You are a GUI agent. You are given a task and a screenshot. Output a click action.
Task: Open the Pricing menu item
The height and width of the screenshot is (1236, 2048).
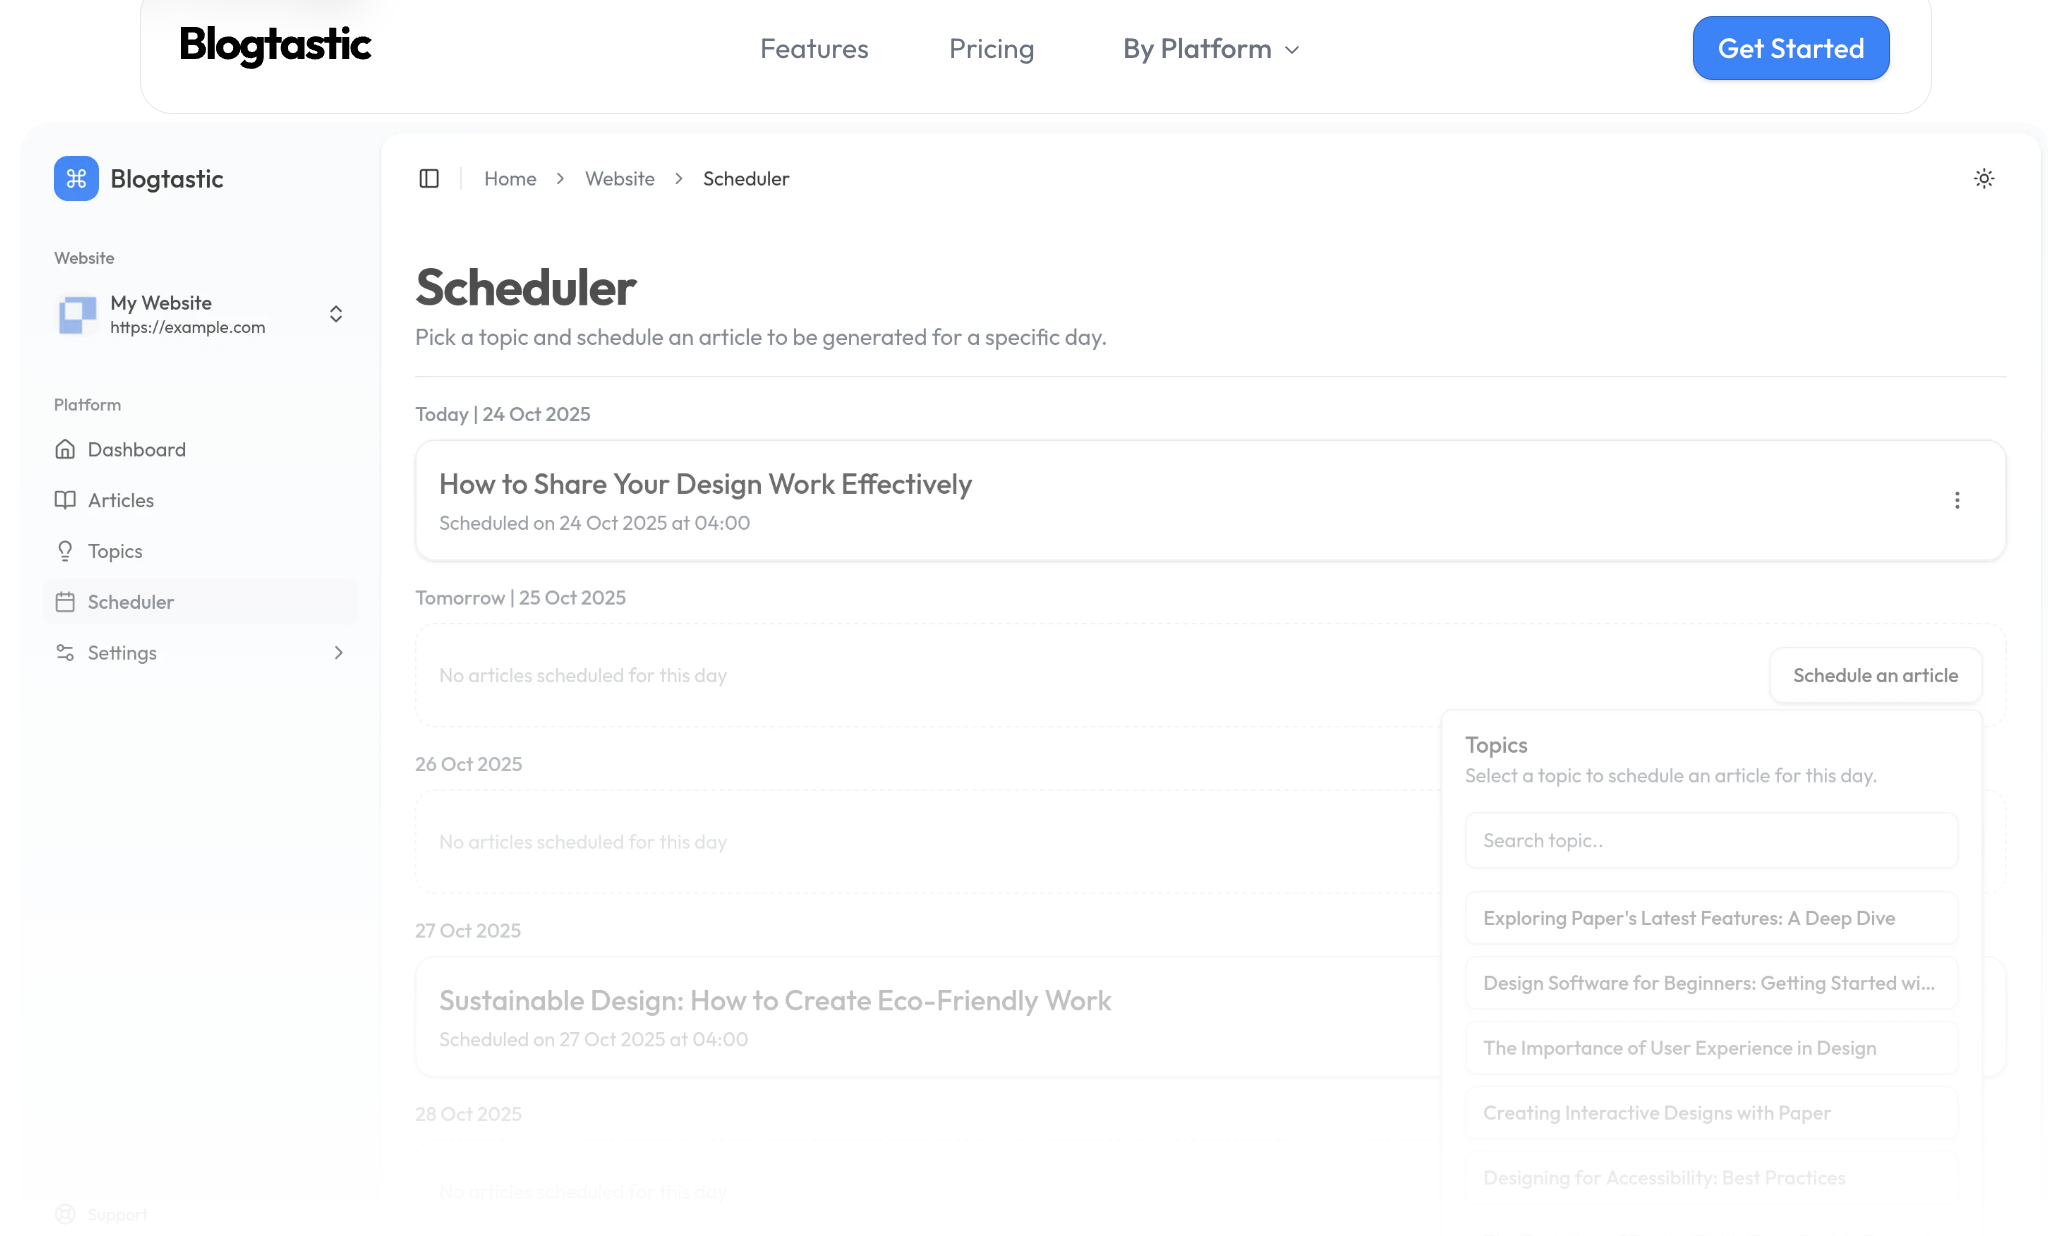pos(991,49)
